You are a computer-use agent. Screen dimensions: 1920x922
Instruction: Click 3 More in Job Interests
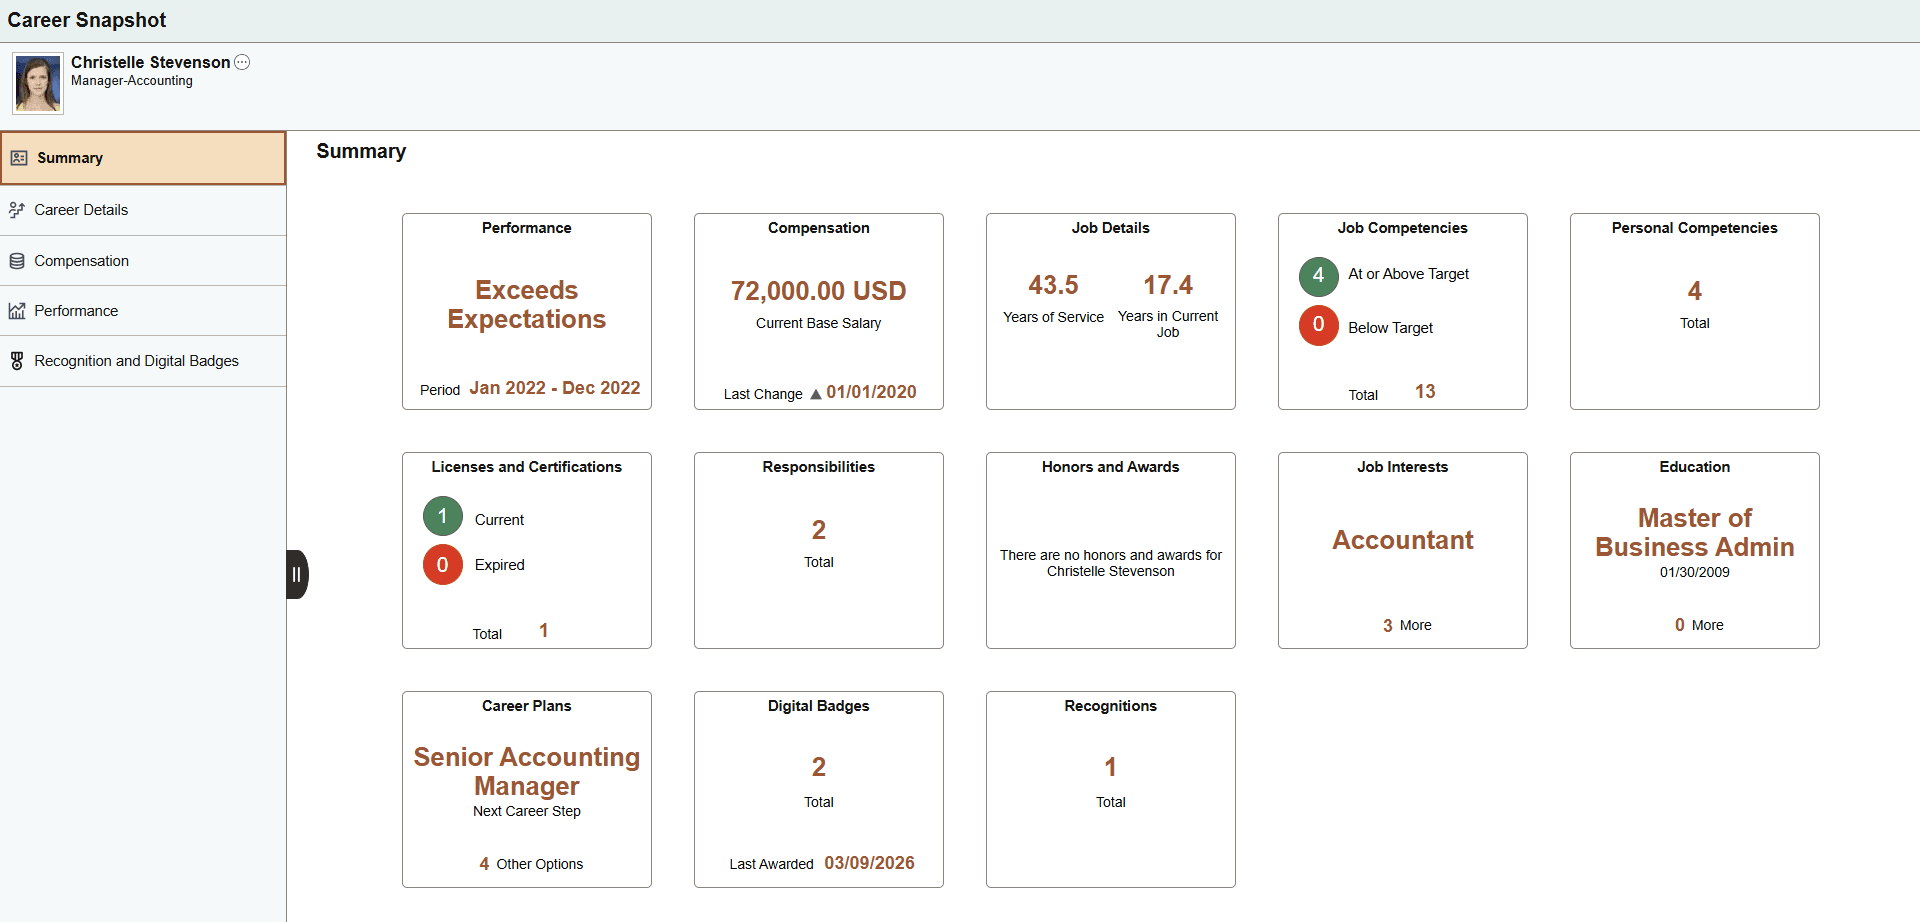(x=1407, y=625)
